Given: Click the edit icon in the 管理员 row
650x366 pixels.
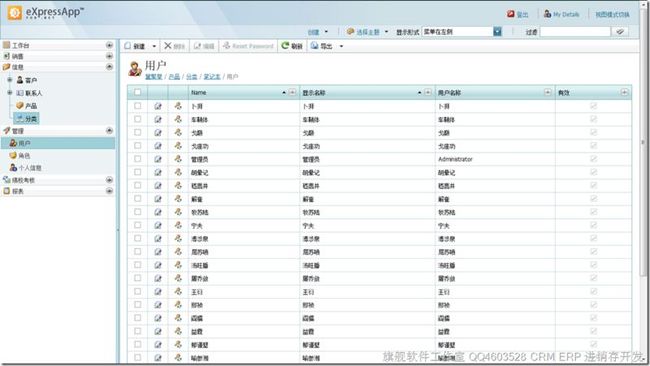Looking at the screenshot, I should tap(158, 159).
